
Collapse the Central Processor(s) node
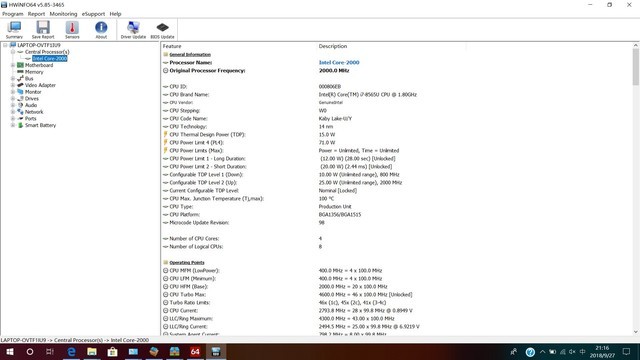click(13, 52)
